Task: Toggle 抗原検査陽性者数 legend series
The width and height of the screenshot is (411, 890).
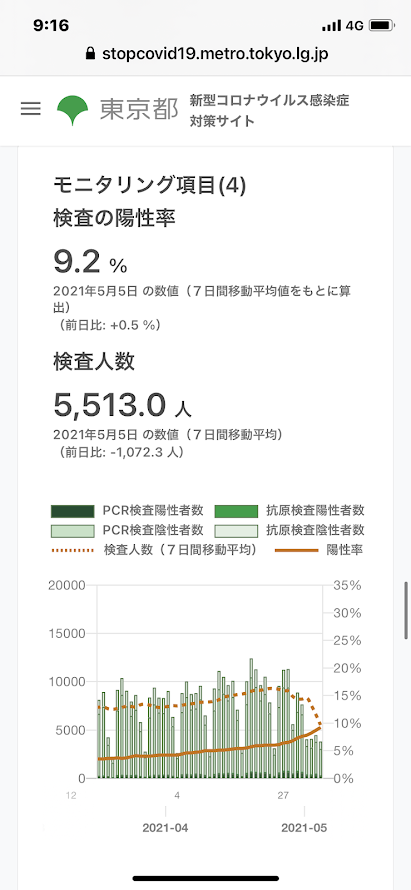Action: tap(290, 510)
